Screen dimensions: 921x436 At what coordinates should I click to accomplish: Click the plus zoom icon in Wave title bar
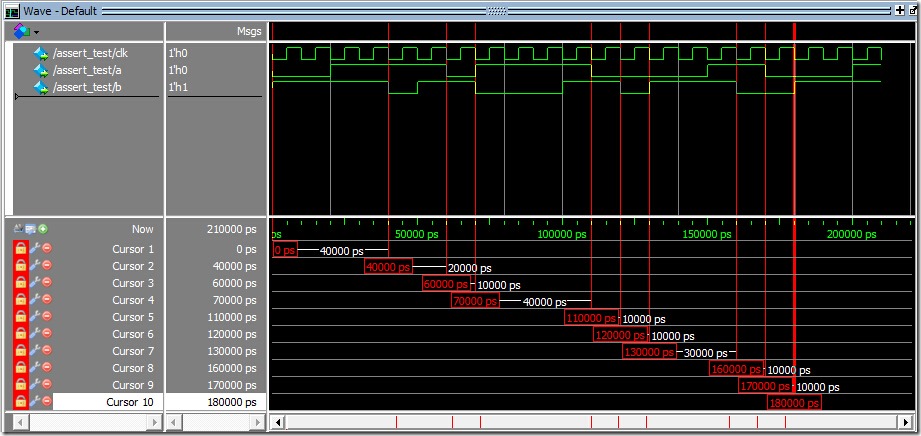pyautogui.click(x=899, y=10)
